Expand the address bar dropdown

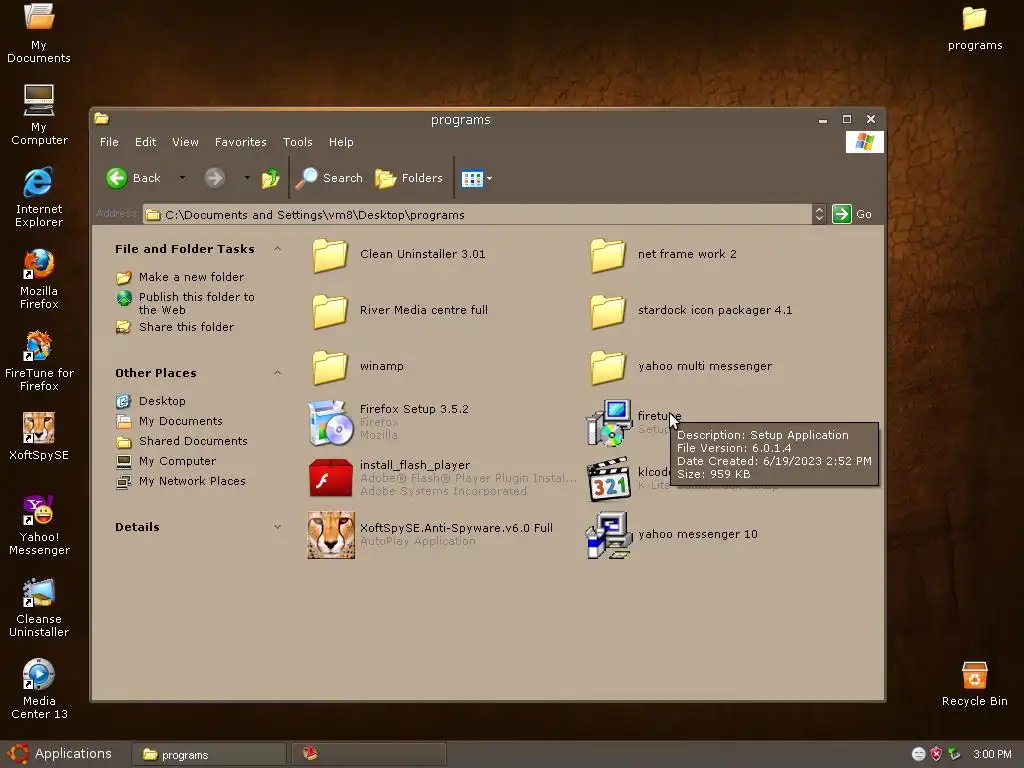[x=819, y=214]
